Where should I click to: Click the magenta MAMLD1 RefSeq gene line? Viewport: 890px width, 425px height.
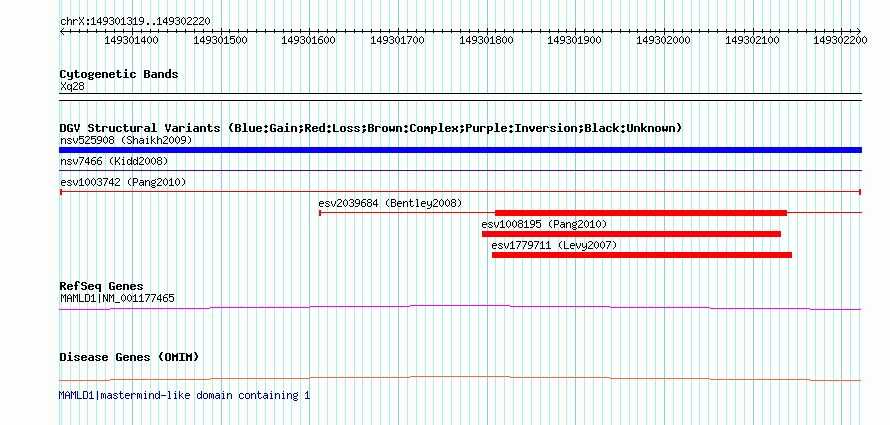pos(460,307)
